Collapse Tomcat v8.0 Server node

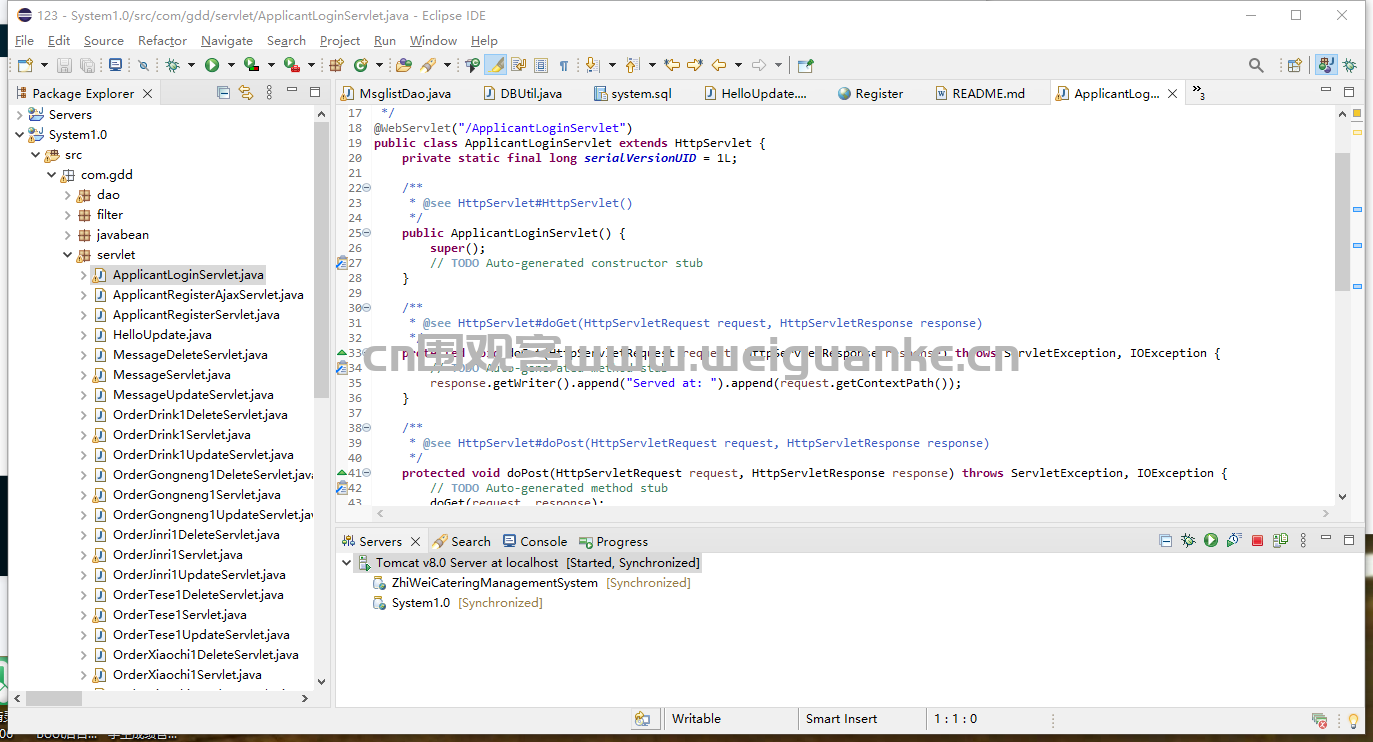[347, 563]
